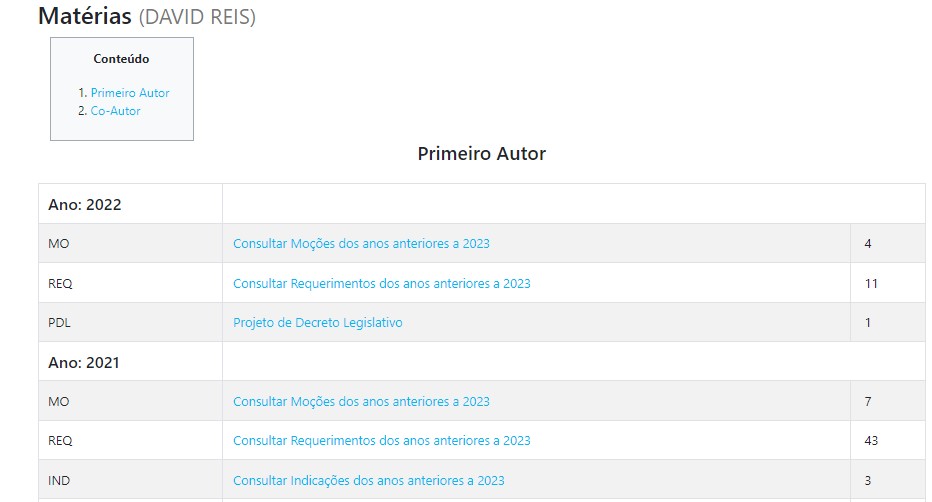Open the 2022 Requerimentos consultation link
The height and width of the screenshot is (502, 932).
381,284
